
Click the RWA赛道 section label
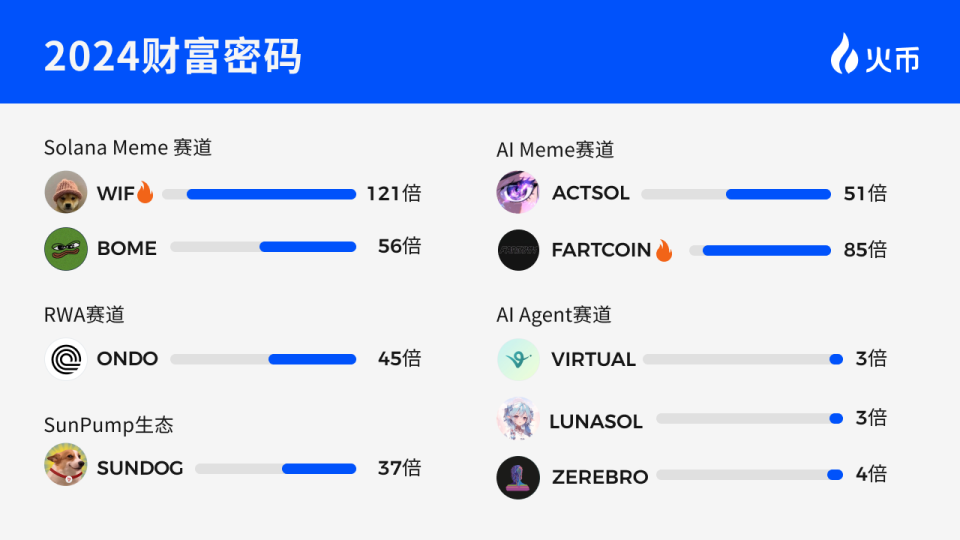pos(85,315)
